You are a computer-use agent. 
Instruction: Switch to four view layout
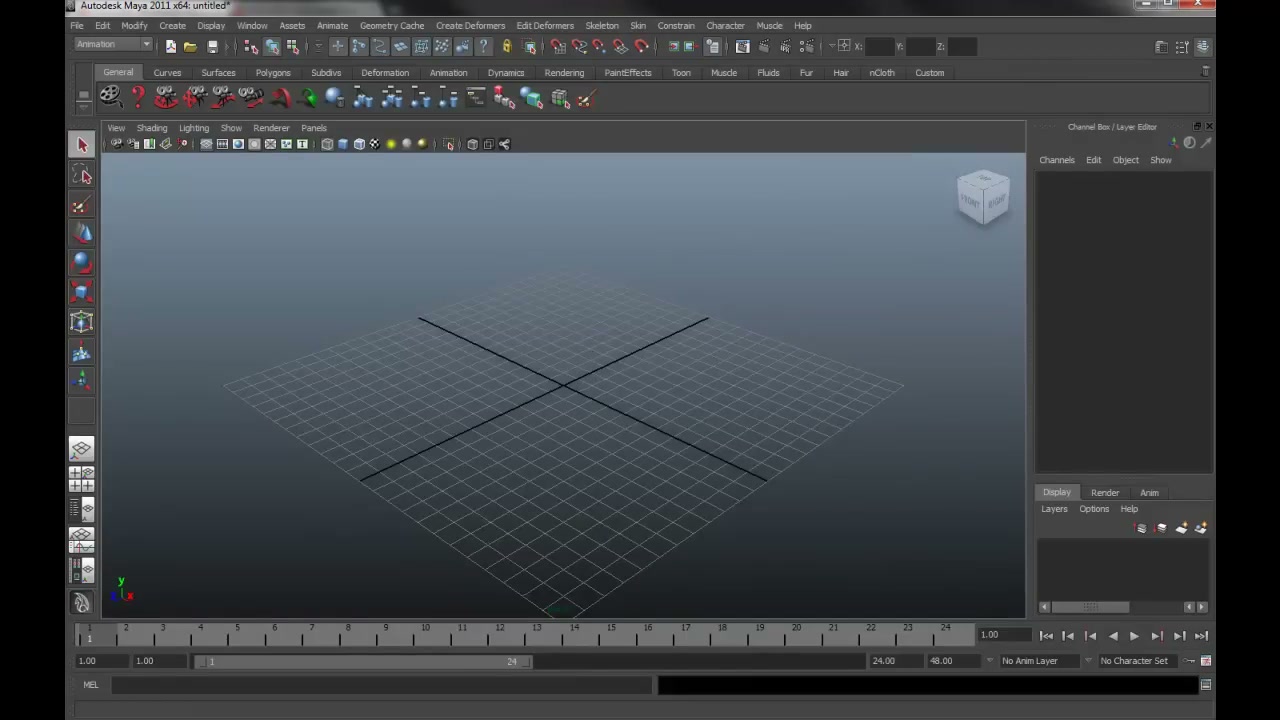pyautogui.click(x=82, y=479)
